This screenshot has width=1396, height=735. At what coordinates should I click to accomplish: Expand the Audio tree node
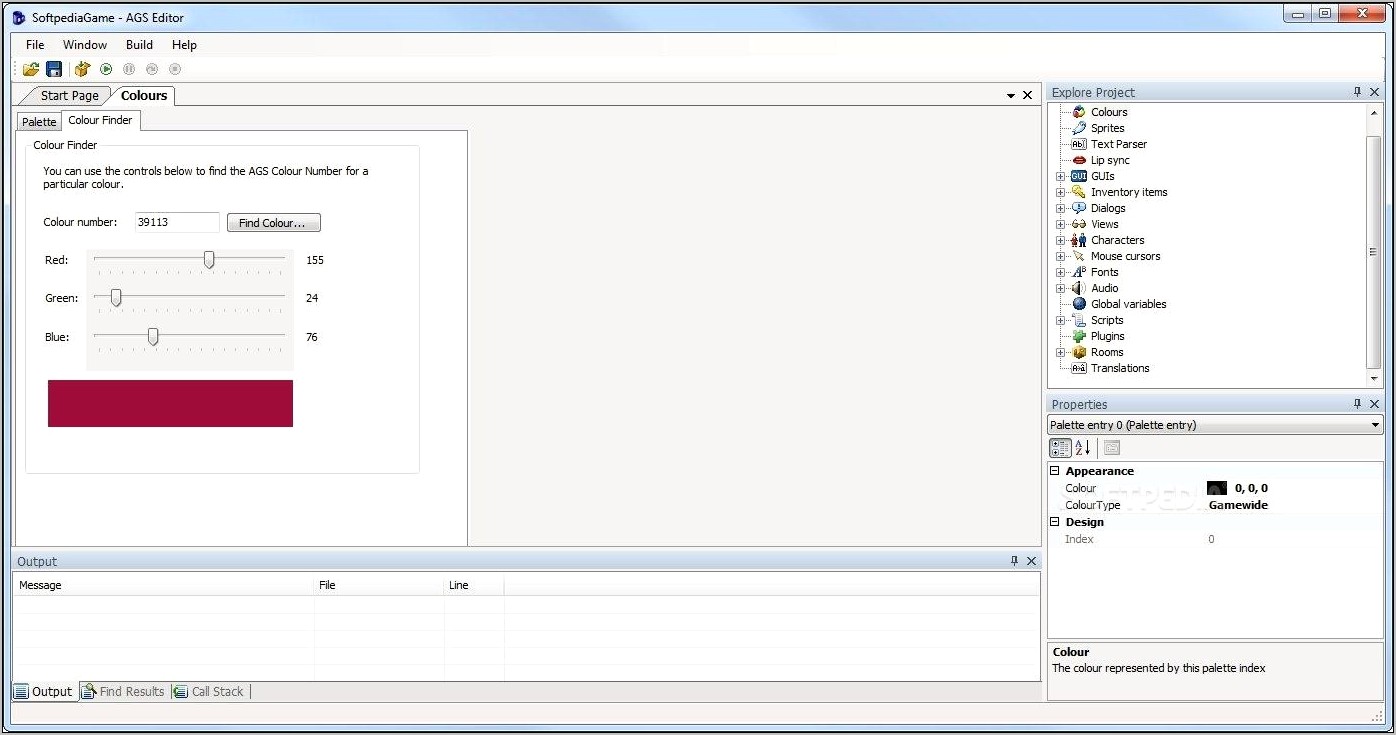coord(1060,288)
